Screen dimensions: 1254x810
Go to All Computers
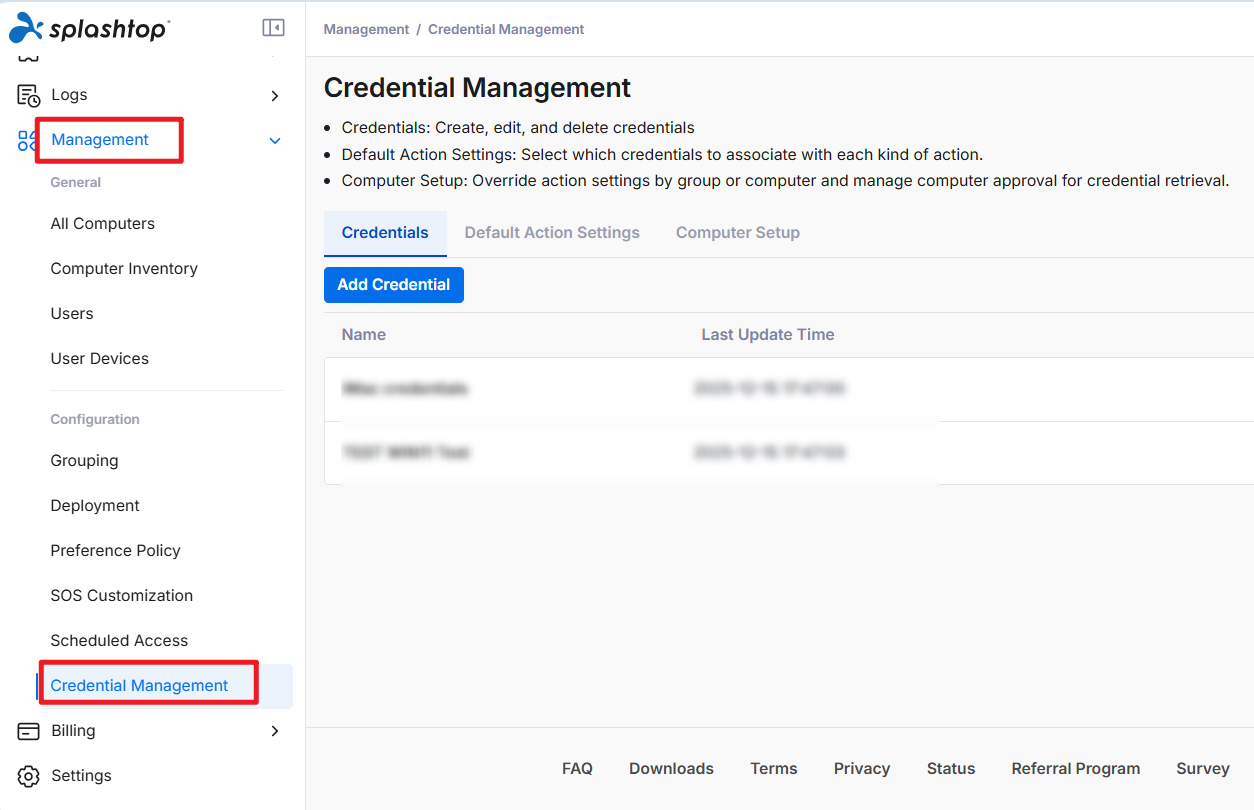pyautogui.click(x=103, y=224)
